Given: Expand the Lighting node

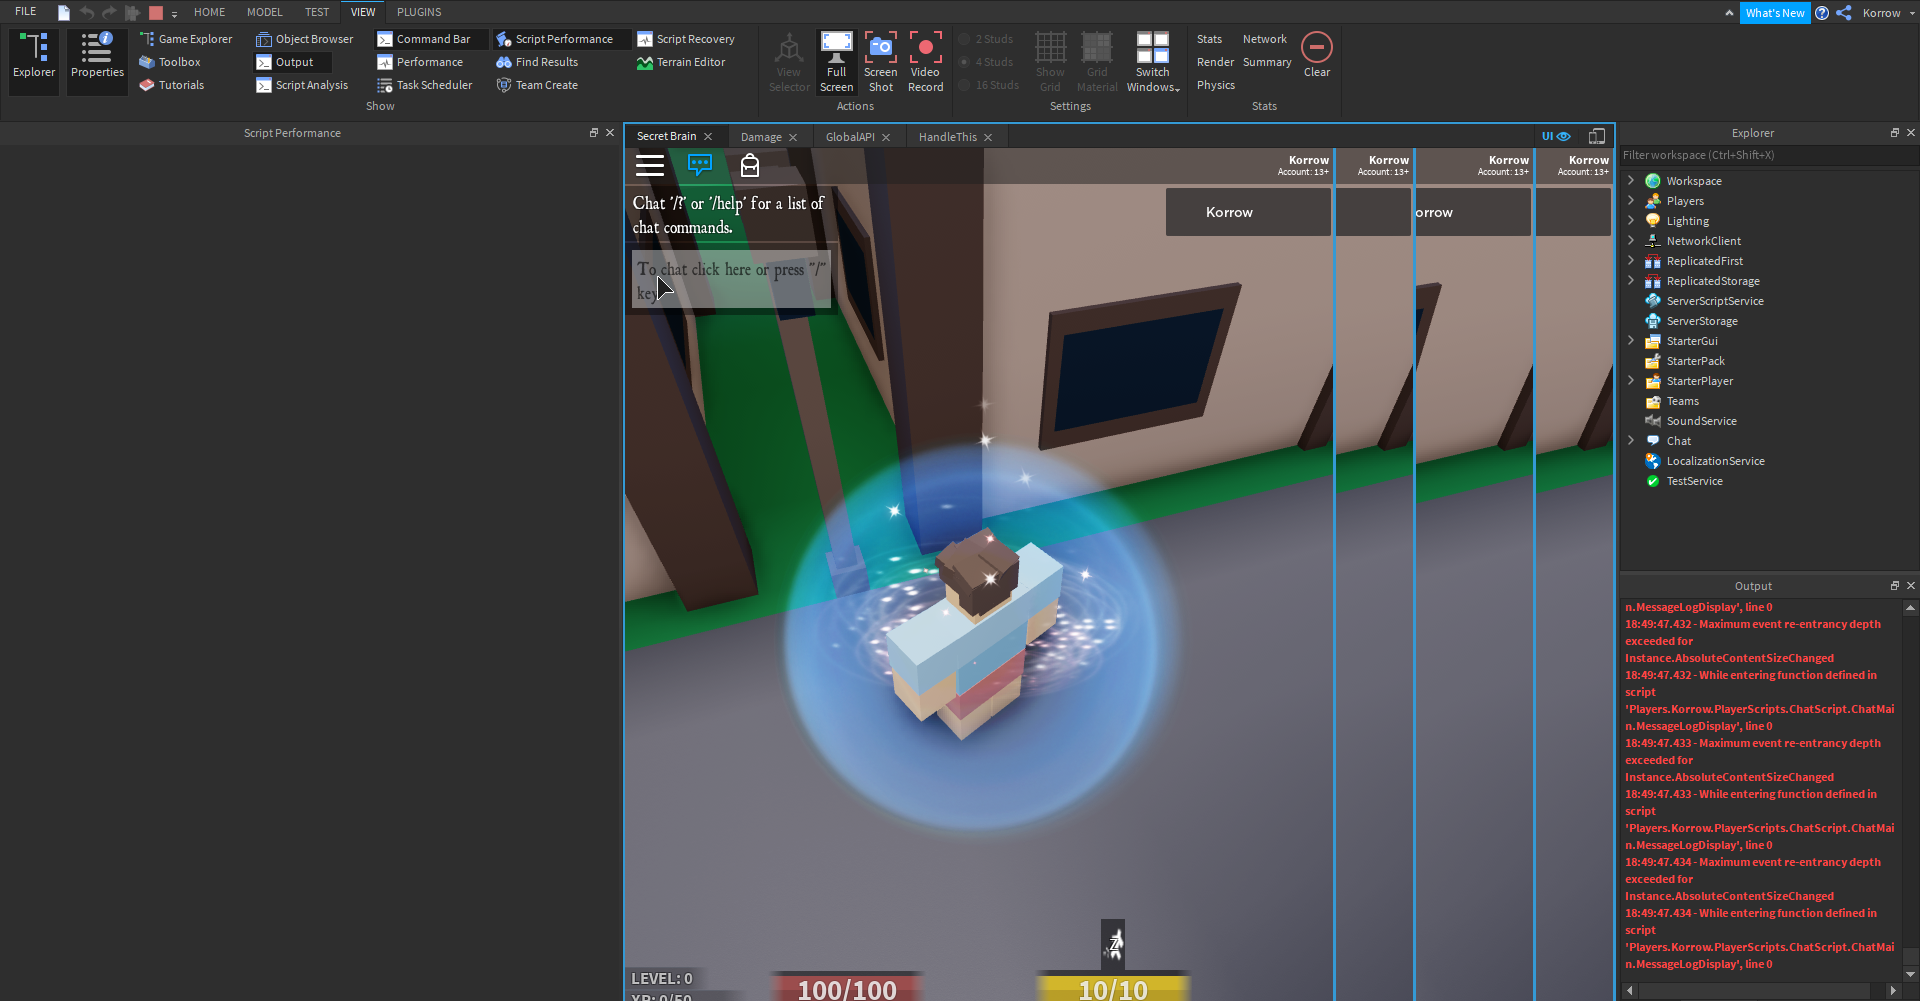Looking at the screenshot, I should pos(1631,221).
